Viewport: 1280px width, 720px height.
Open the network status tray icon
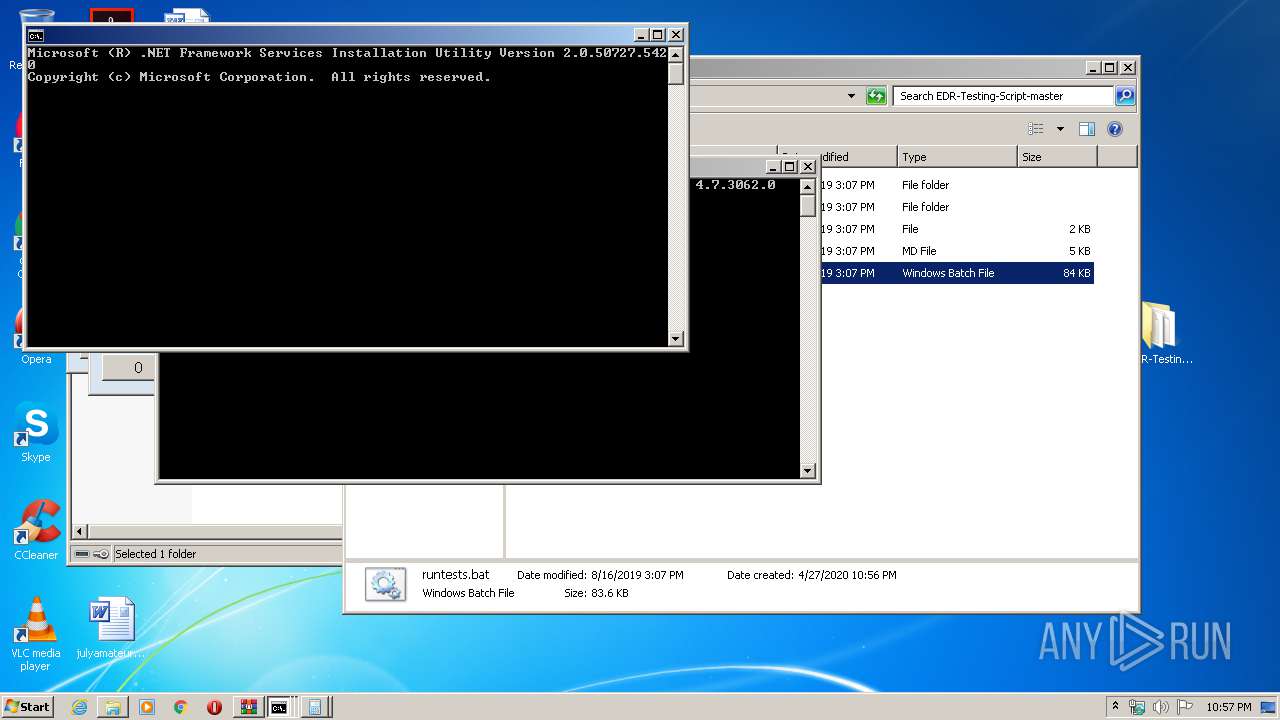pyautogui.click(x=1137, y=707)
